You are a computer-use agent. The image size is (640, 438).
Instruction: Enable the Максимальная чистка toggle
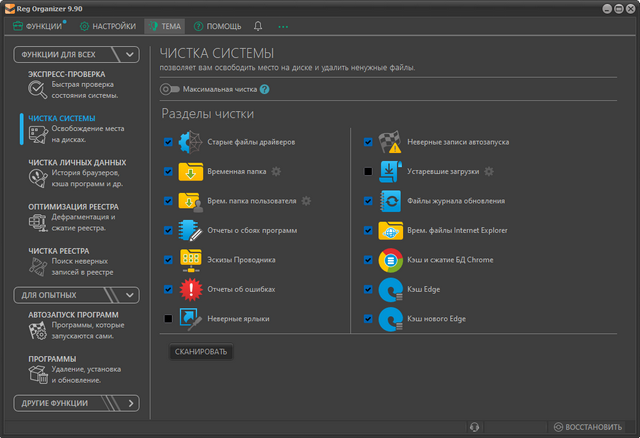click(169, 89)
